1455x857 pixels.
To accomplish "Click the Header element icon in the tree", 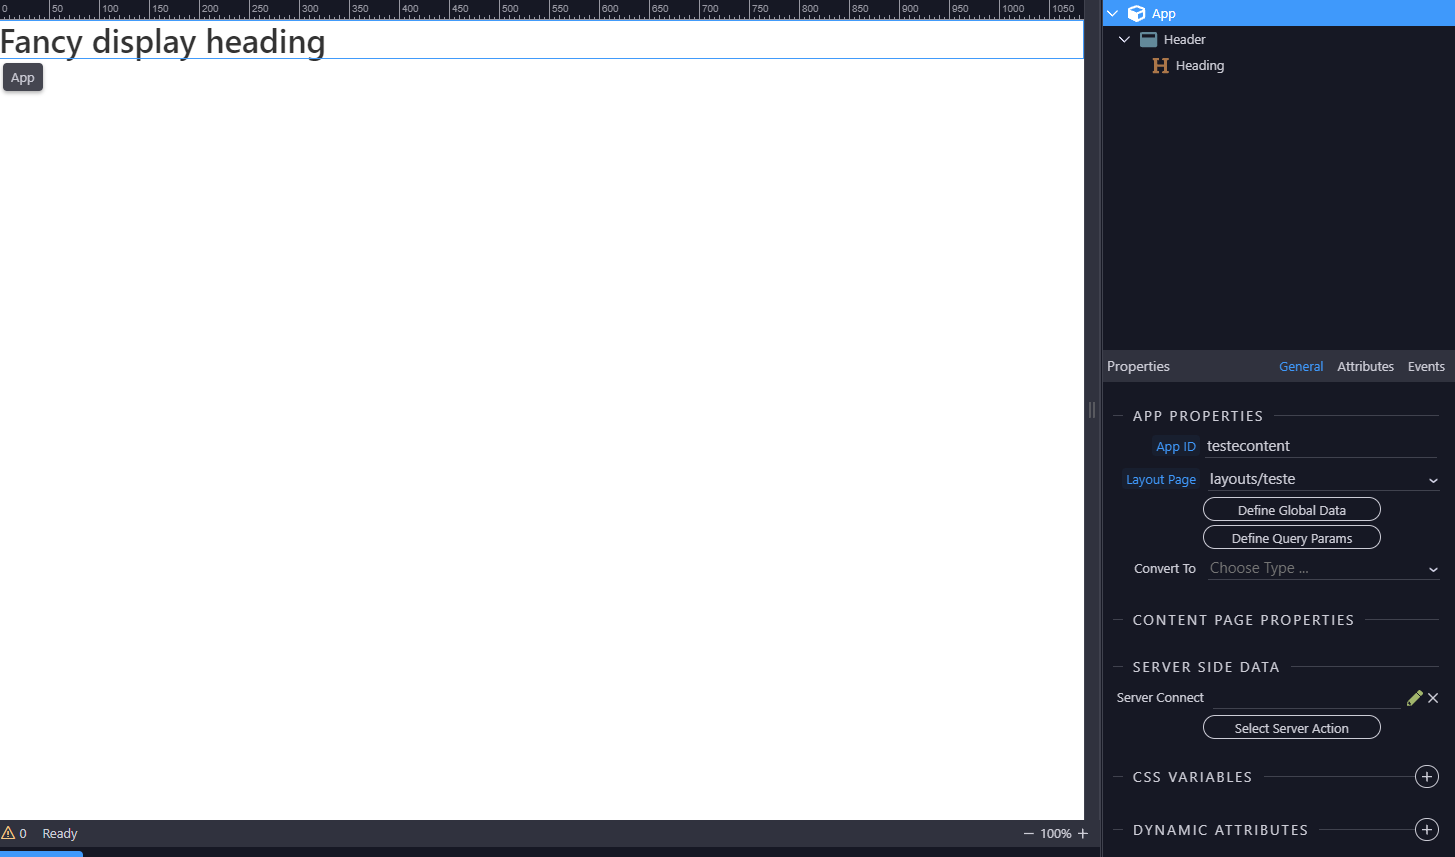I will point(1148,39).
